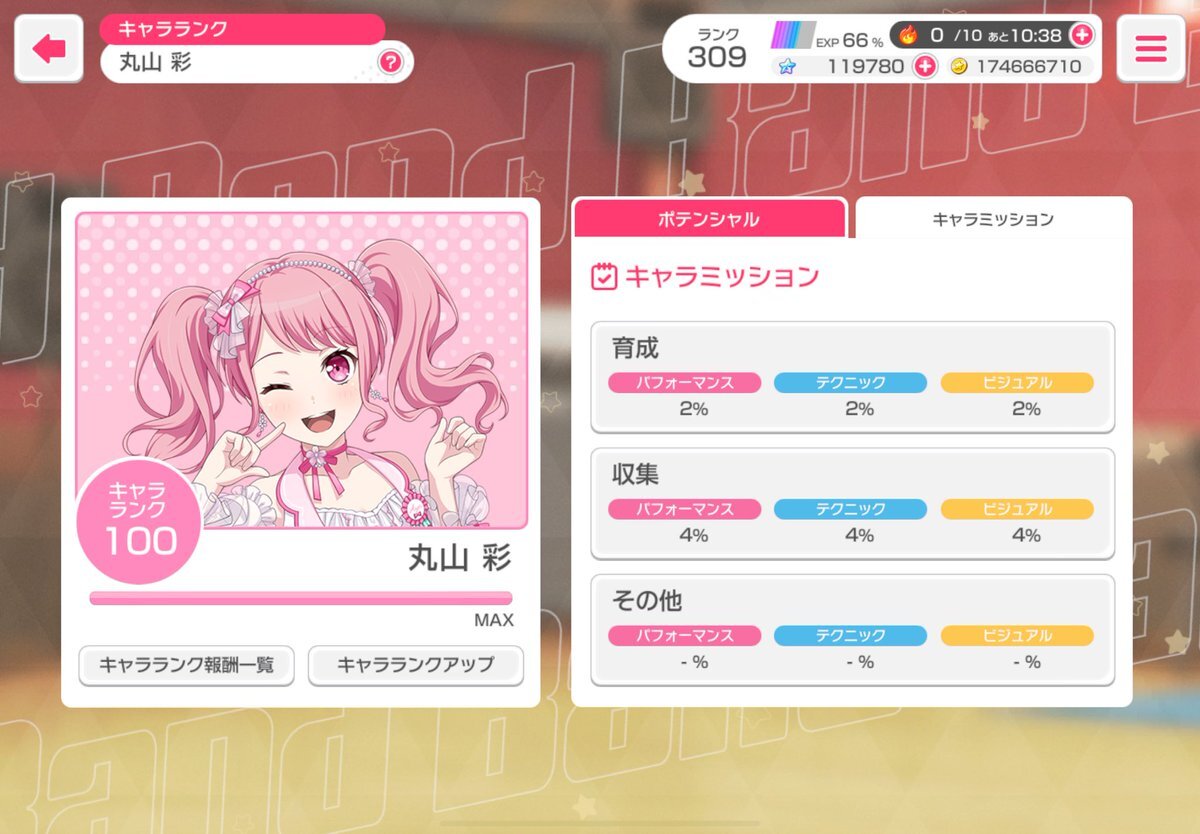Go back with the pink arrow button
1200x834 pixels.
pyautogui.click(x=48, y=48)
